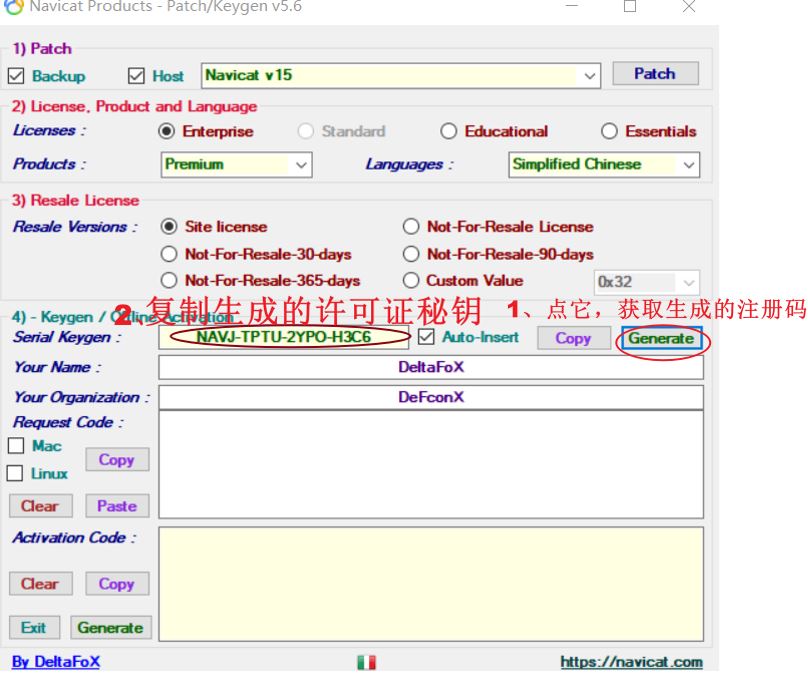The image size is (808, 695).
Task: Toggle the Backup checkbox
Action: click(x=16, y=76)
